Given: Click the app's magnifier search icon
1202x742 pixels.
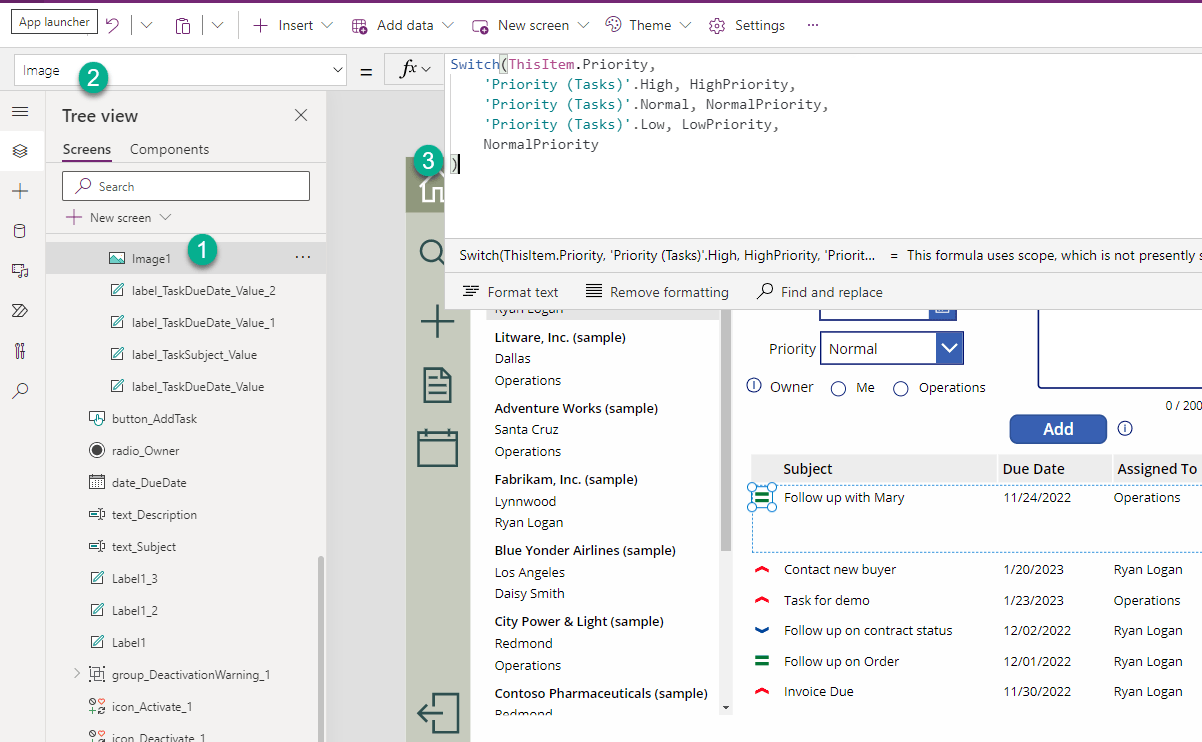Looking at the screenshot, I should [432, 252].
